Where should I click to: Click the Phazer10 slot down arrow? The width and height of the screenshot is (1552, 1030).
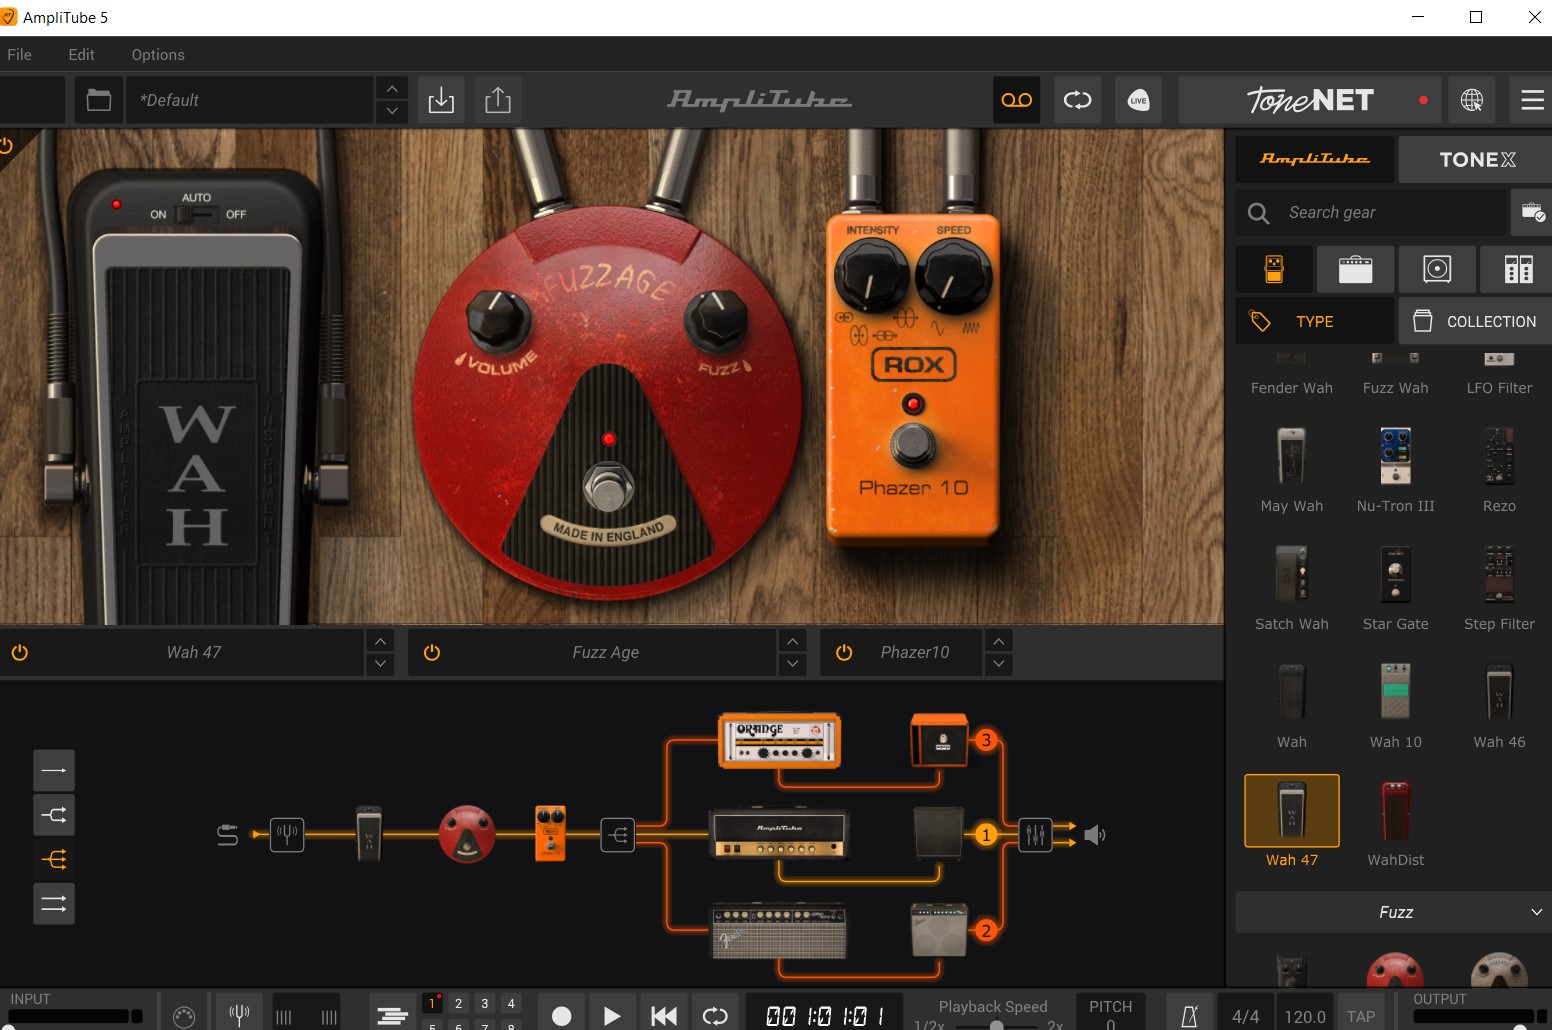pyautogui.click(x=998, y=663)
